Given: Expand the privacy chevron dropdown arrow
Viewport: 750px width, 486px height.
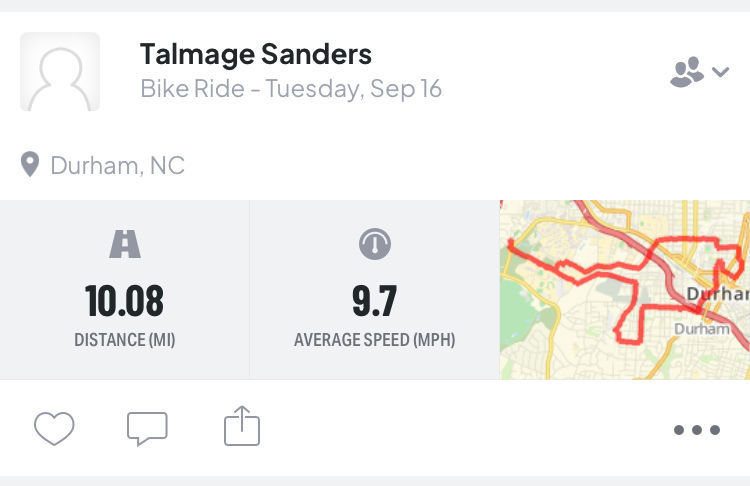Looking at the screenshot, I should click(x=721, y=72).
